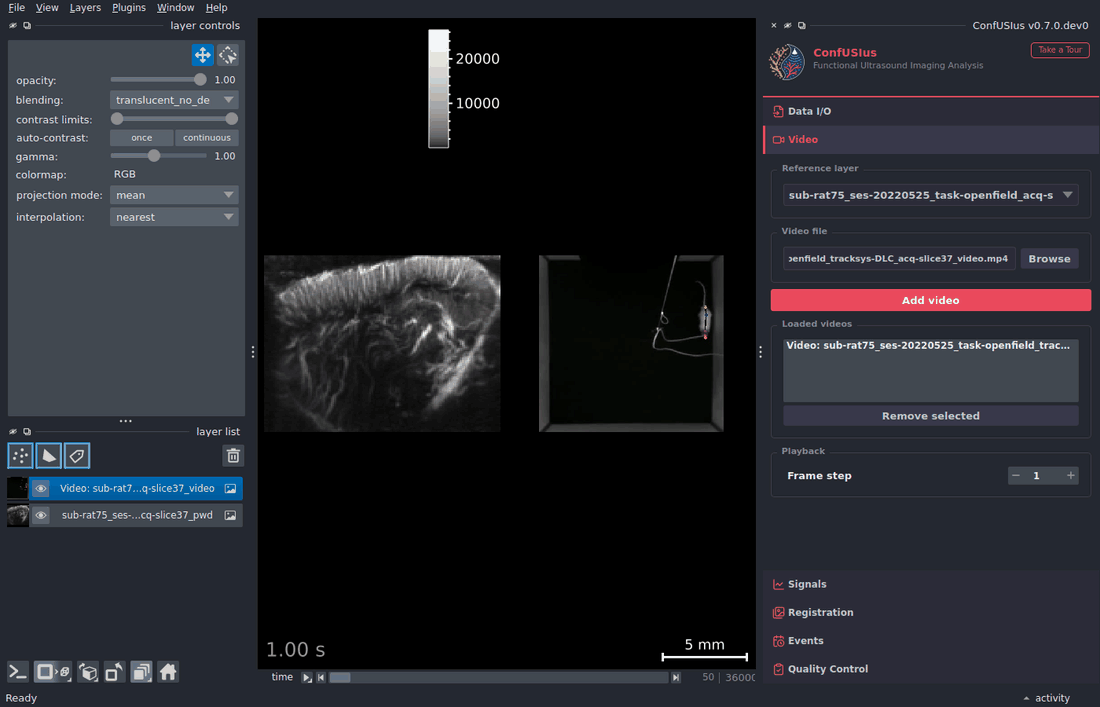Open the interpolation dropdown

click(x=174, y=217)
